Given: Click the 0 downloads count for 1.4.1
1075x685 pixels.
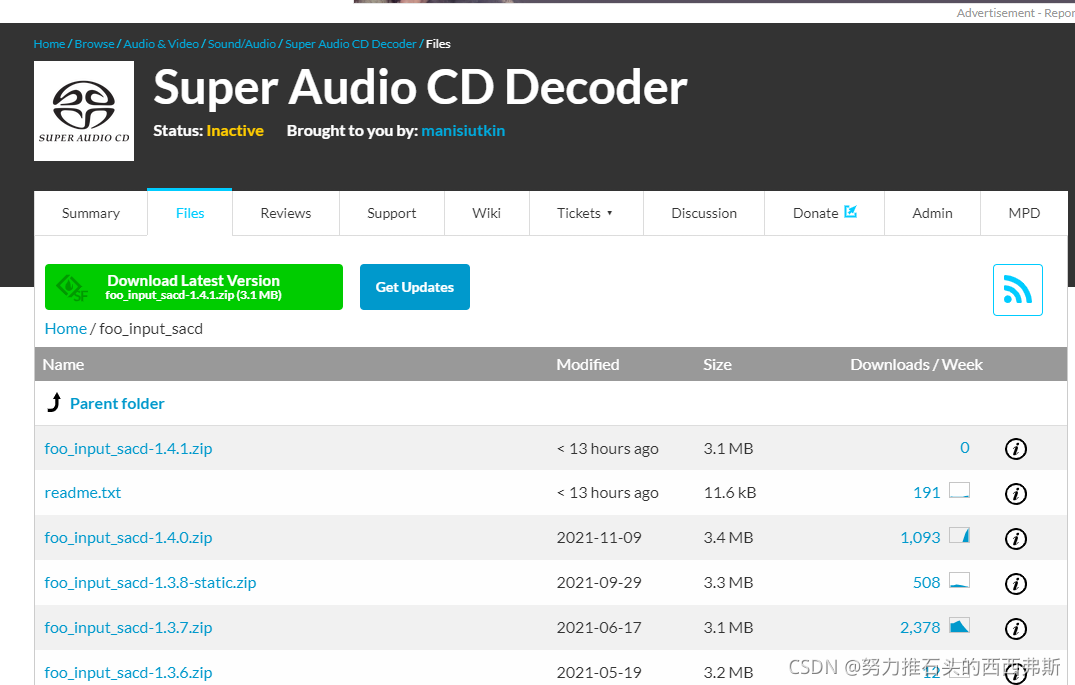Looking at the screenshot, I should tap(965, 448).
